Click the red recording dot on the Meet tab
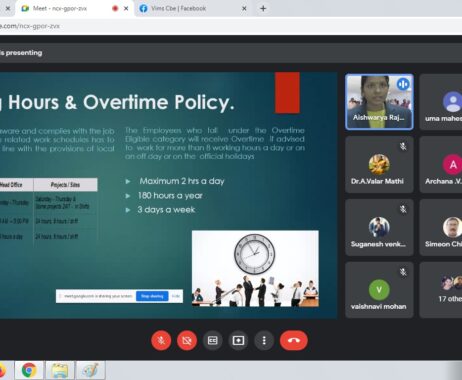The image size is (462, 380). pyautogui.click(x=115, y=9)
